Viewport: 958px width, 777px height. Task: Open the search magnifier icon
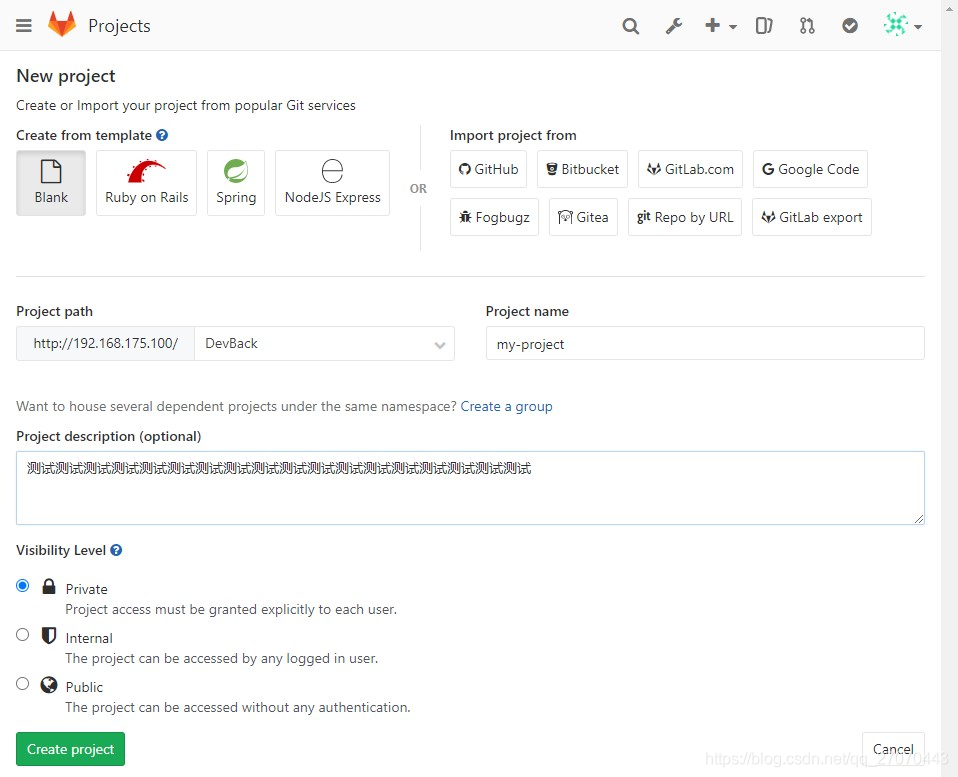[x=630, y=26]
